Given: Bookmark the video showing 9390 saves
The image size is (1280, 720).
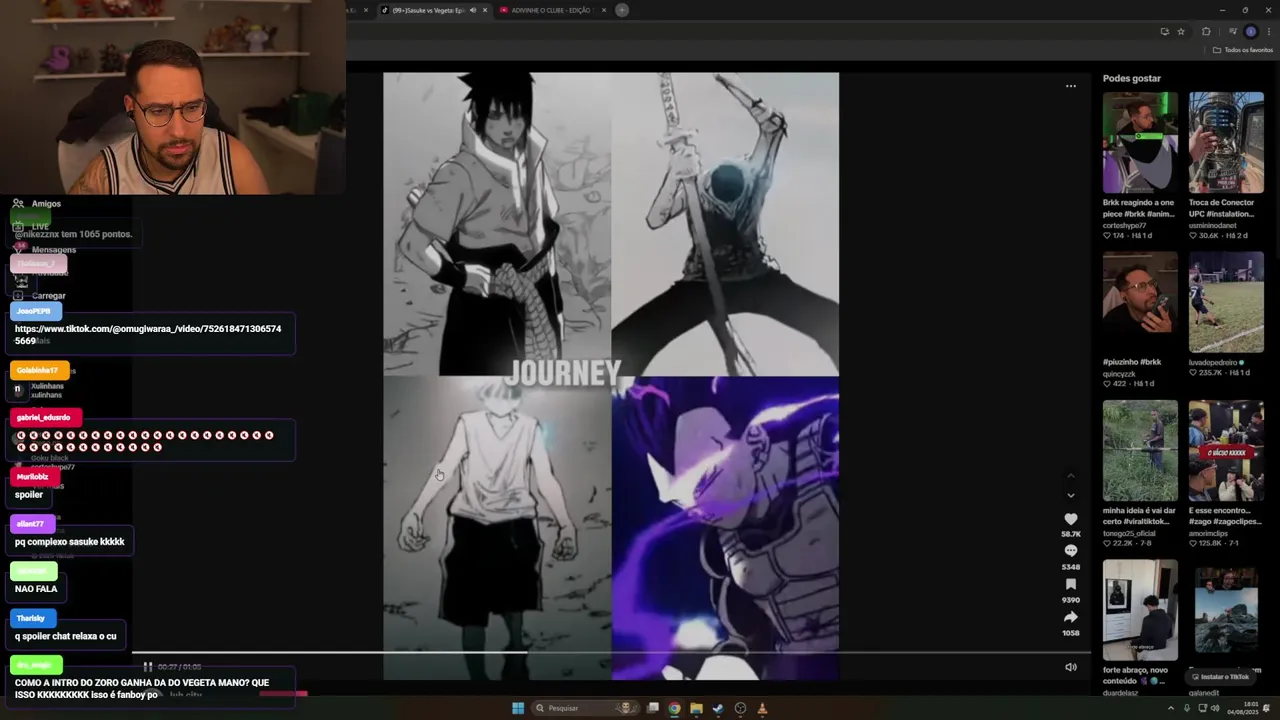Looking at the screenshot, I should pos(1070,584).
